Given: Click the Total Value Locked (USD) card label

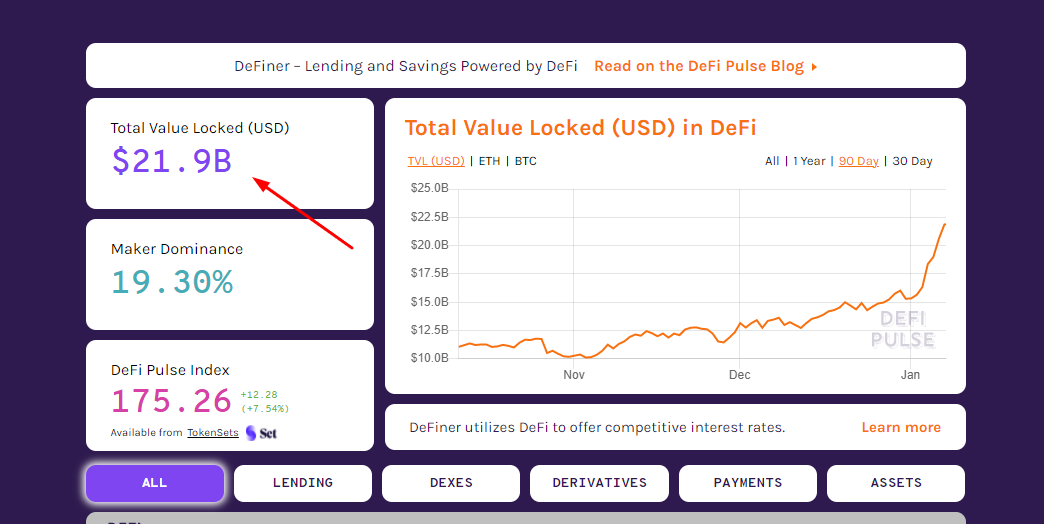Looking at the screenshot, I should point(200,128).
